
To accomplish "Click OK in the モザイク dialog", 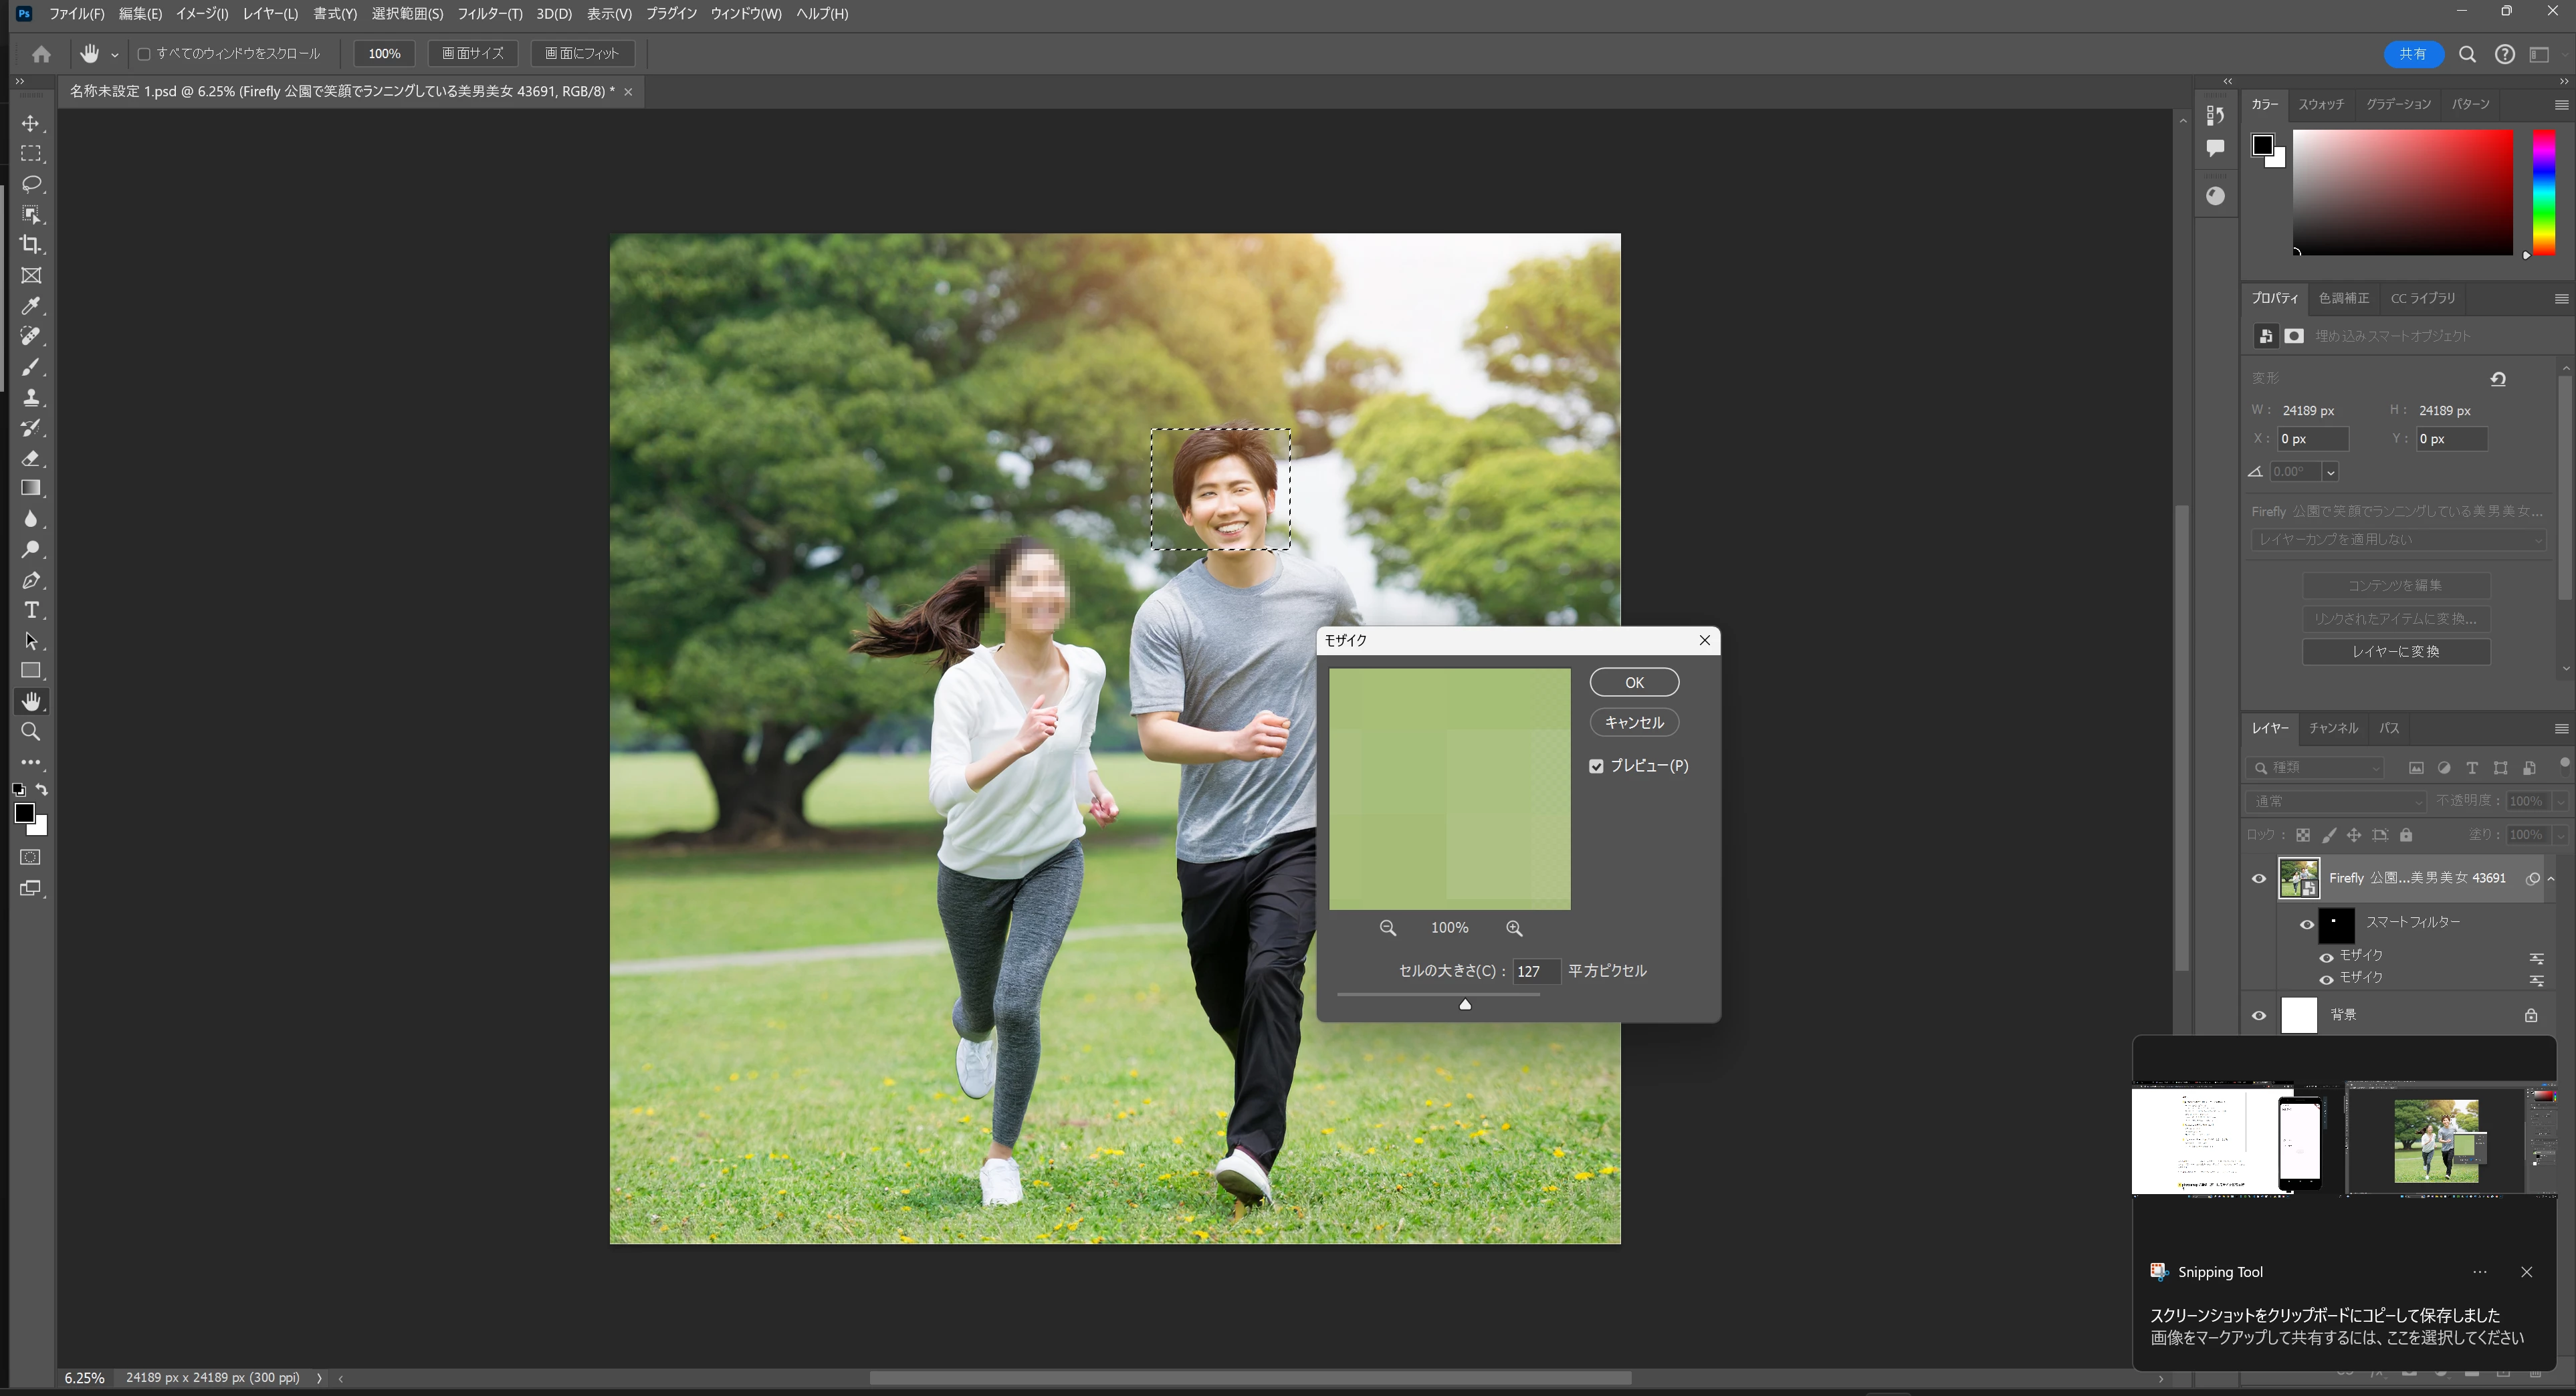I will [1633, 682].
